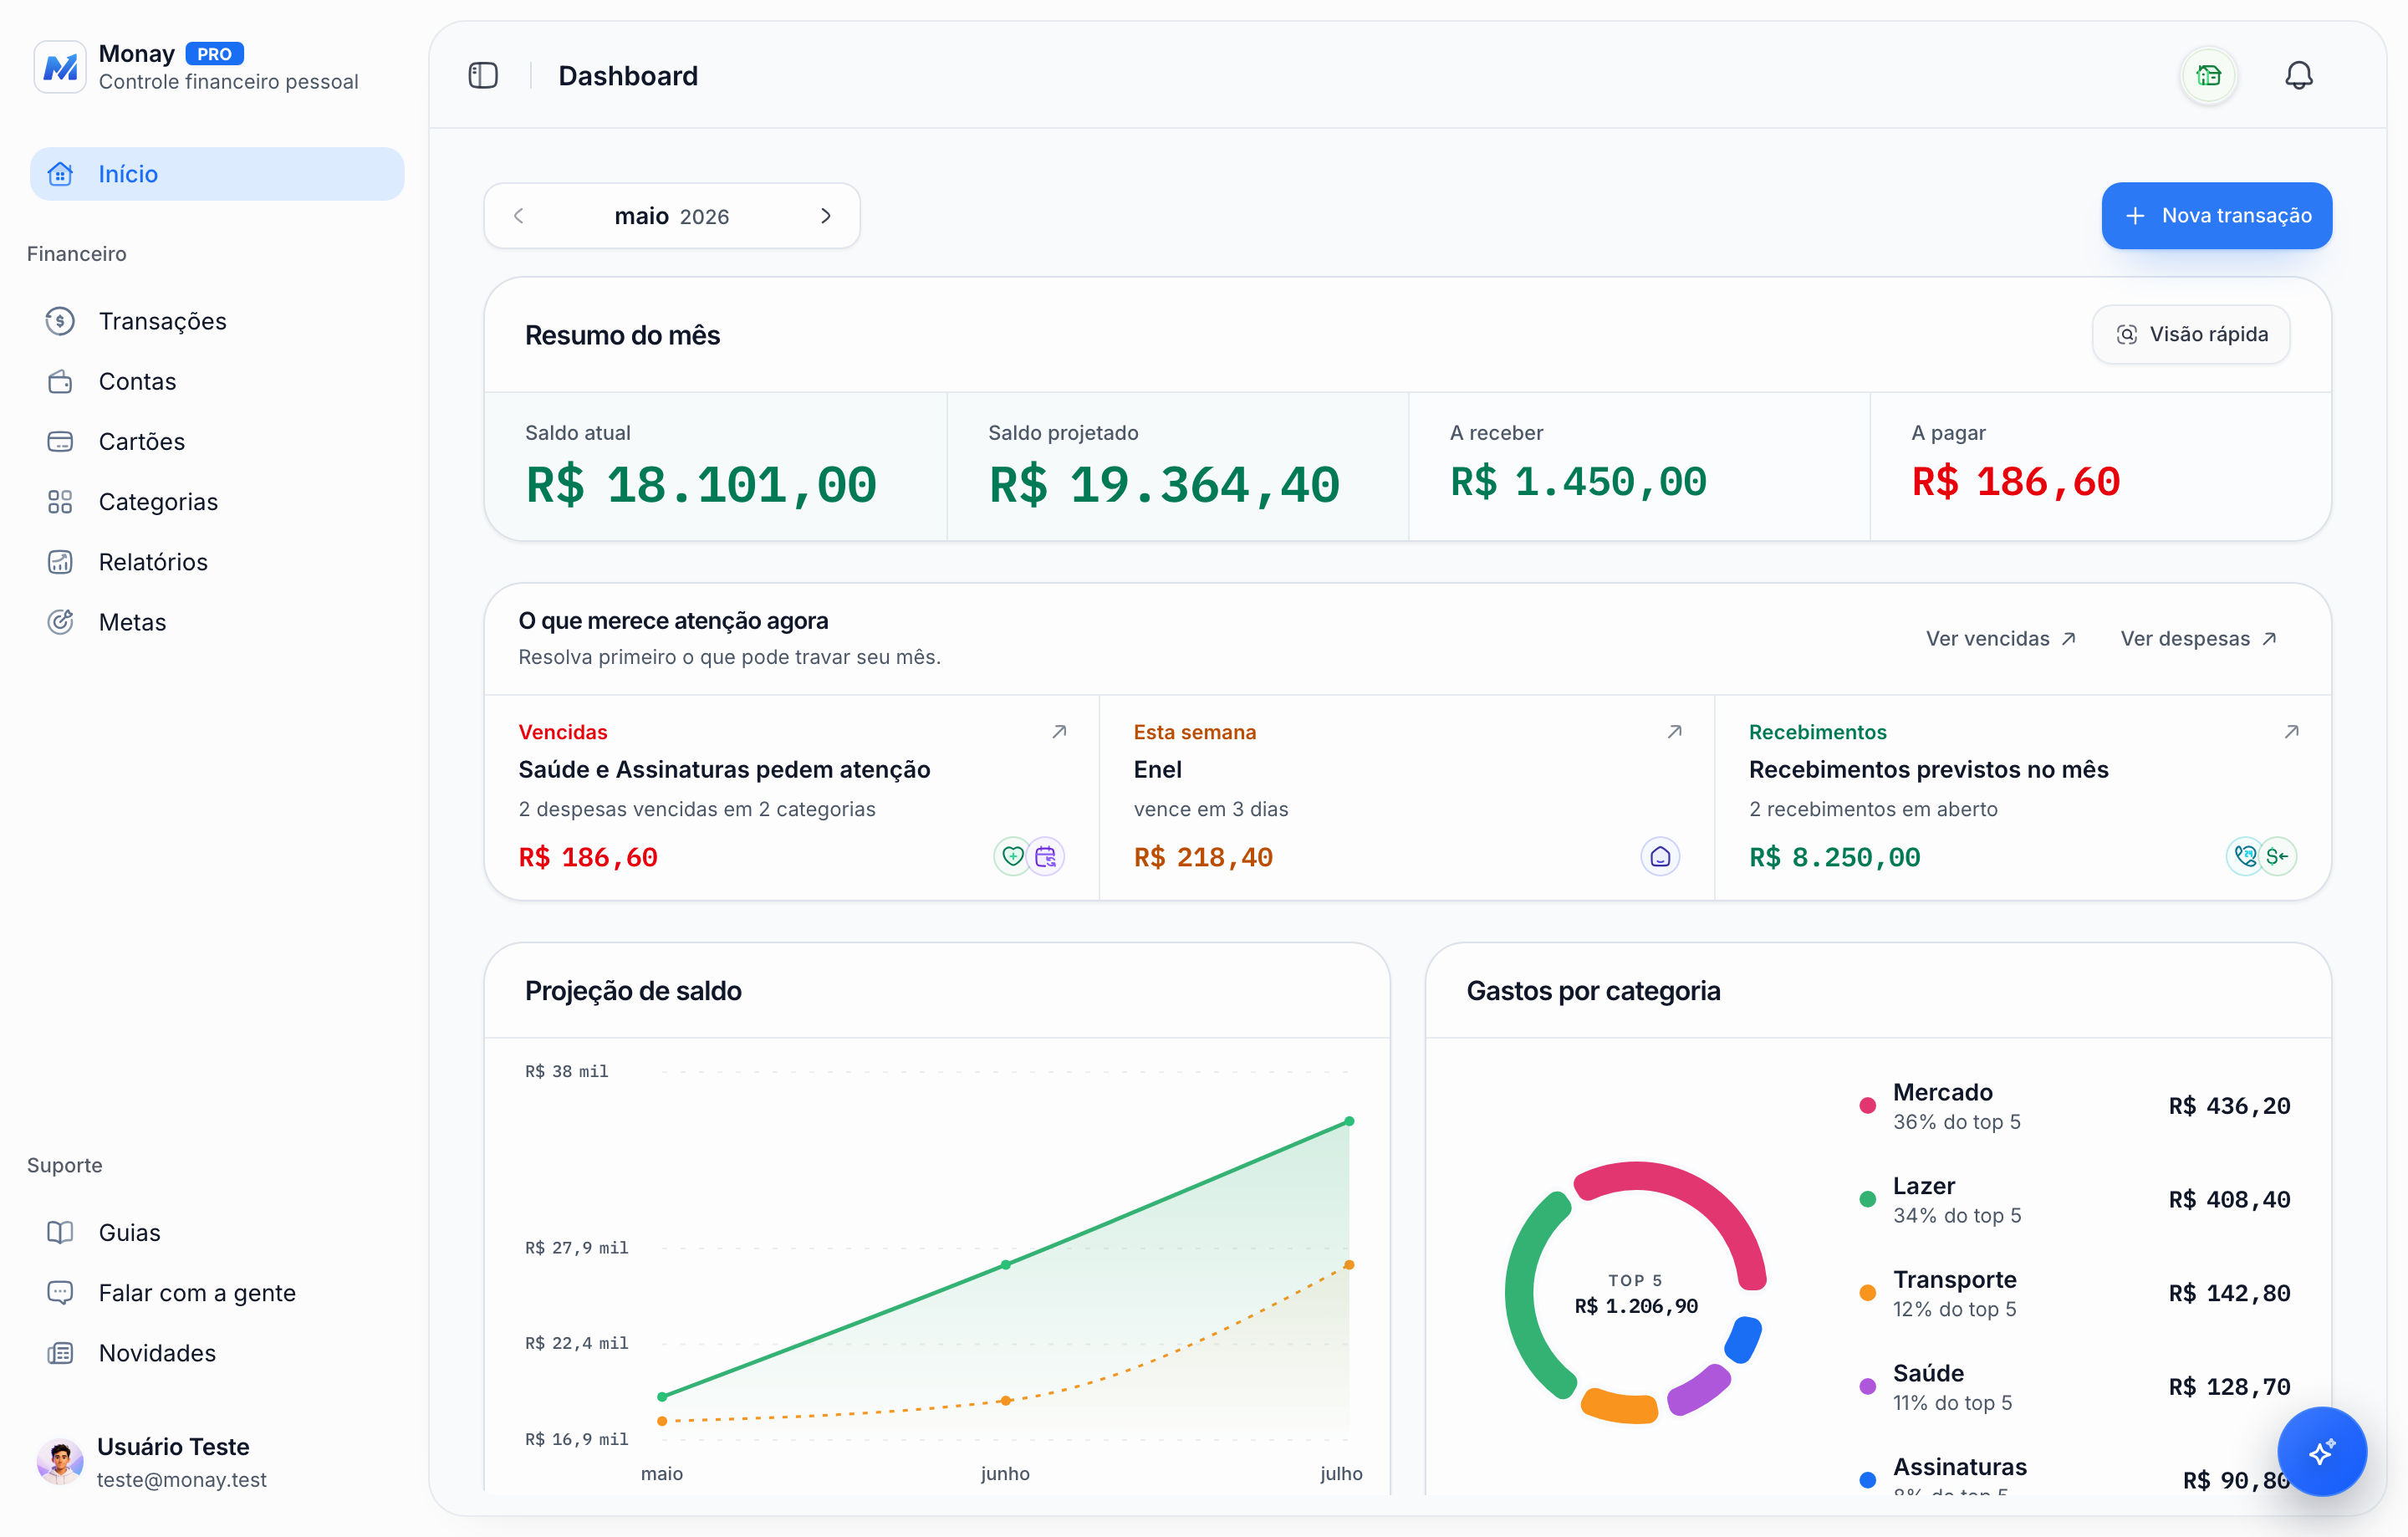Go to previous month

pyautogui.click(x=518, y=216)
